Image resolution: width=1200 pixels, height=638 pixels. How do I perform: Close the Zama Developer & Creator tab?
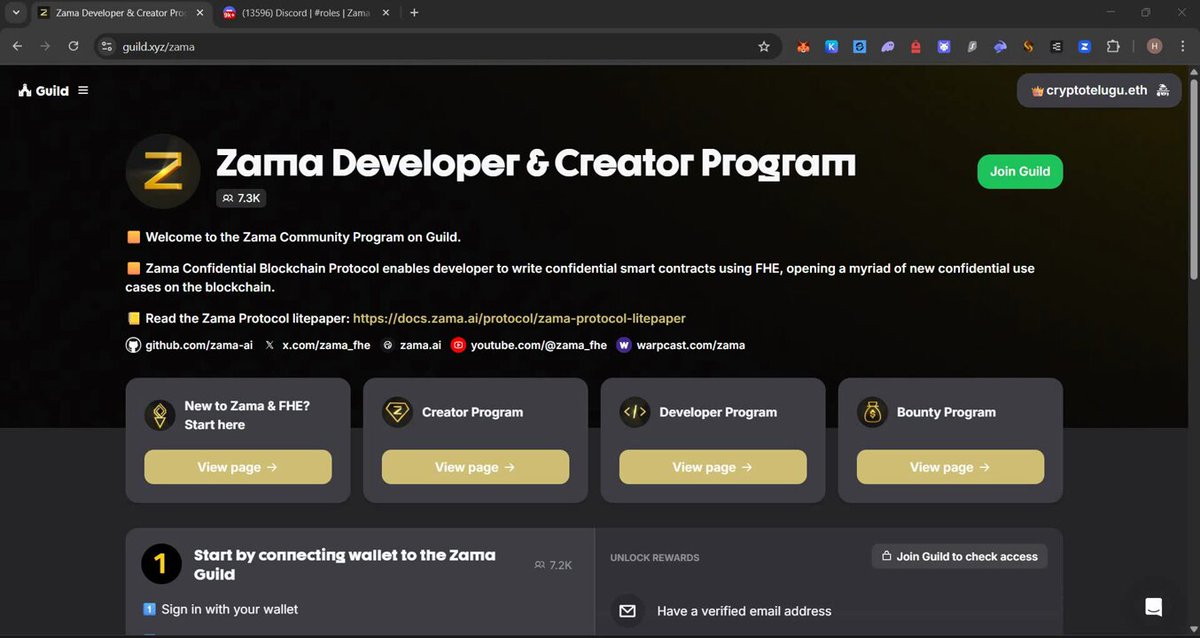click(x=198, y=13)
